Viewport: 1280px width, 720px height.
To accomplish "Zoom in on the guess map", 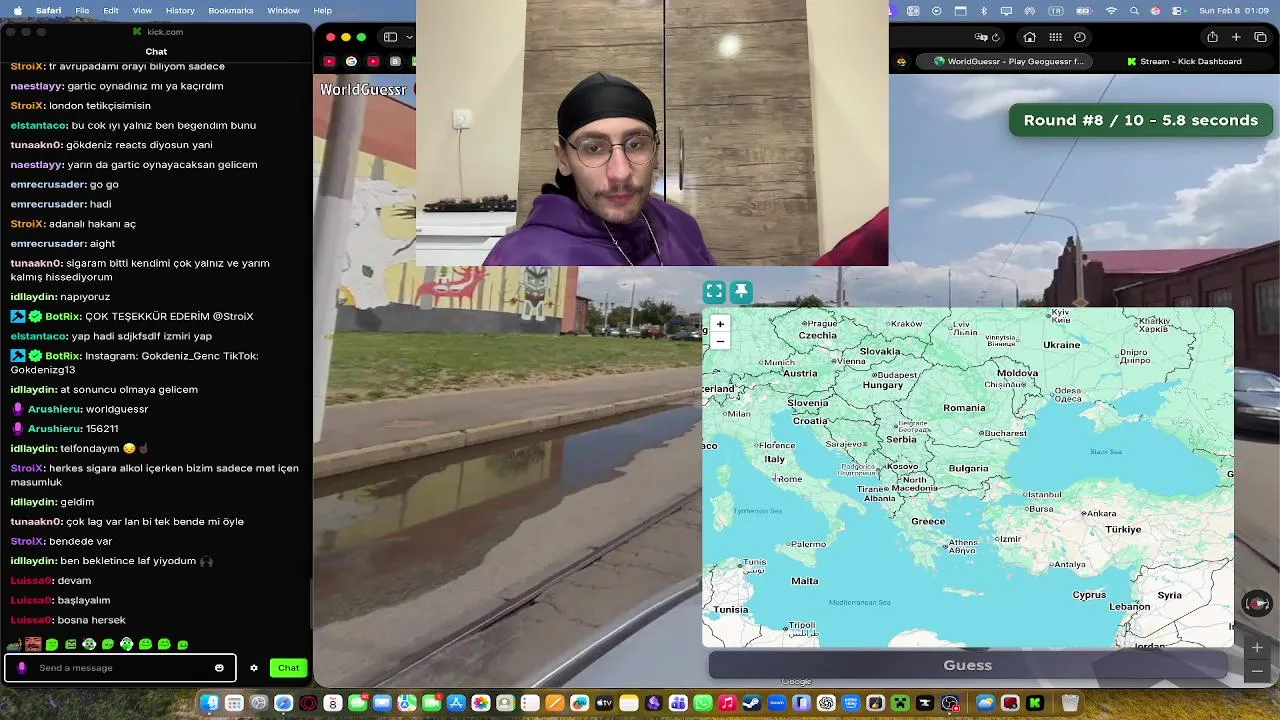I will [720, 324].
